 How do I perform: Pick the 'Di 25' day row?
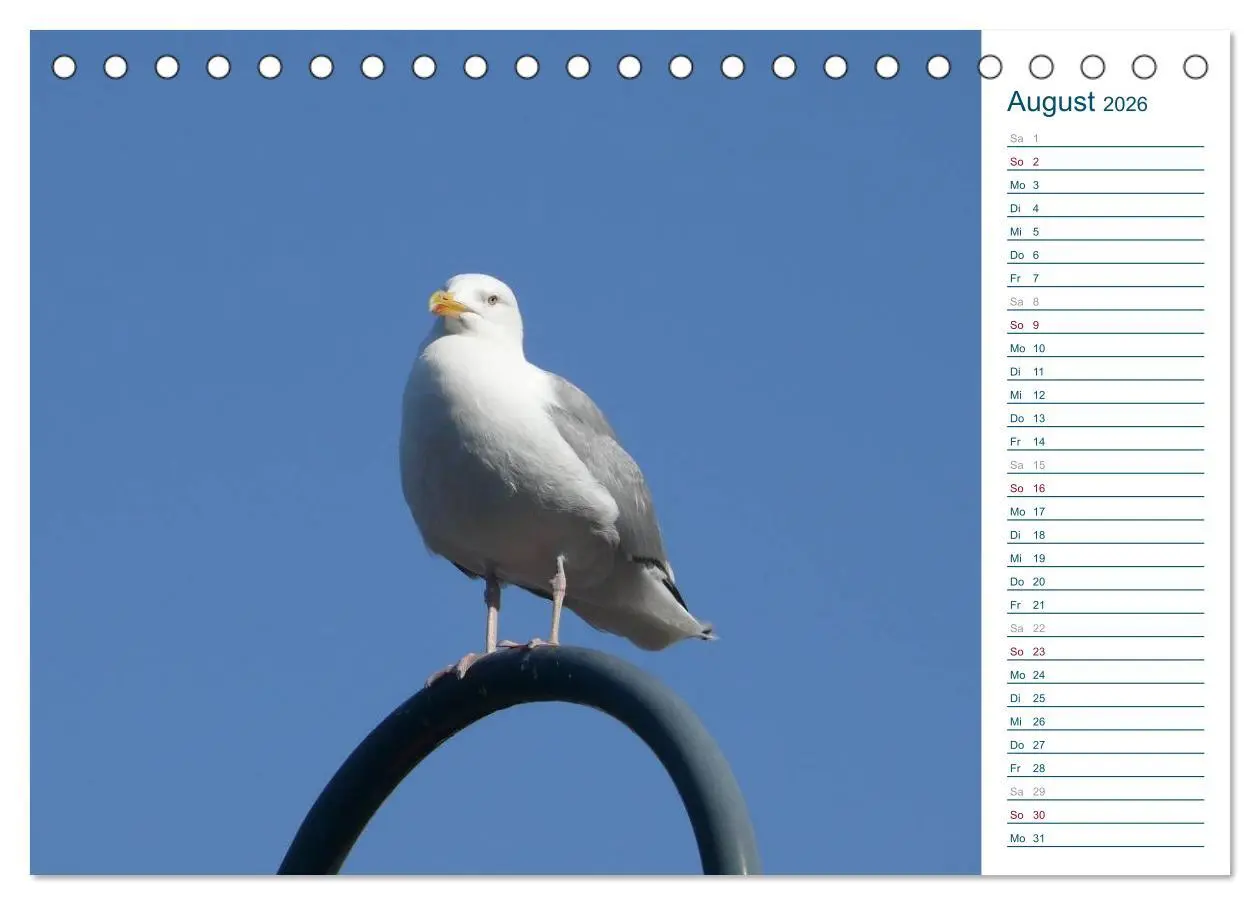[1105, 698]
